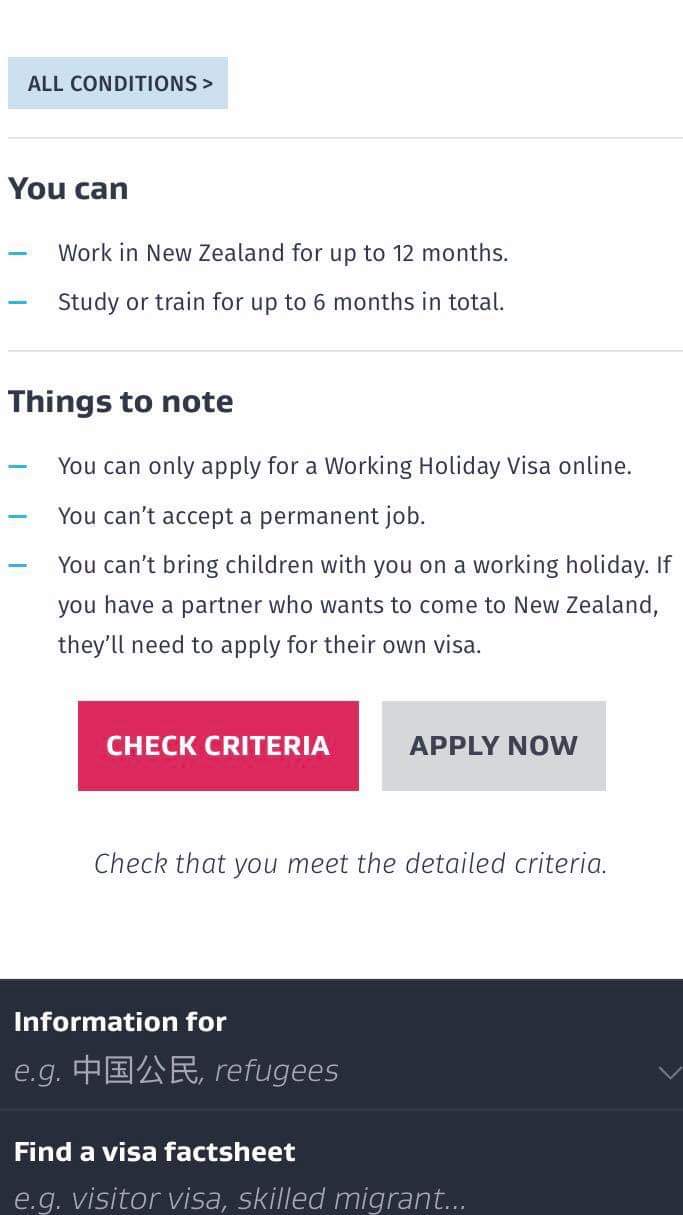This screenshot has height=1215, width=683.
Task: Click the Things to note heading
Action: tap(121, 401)
